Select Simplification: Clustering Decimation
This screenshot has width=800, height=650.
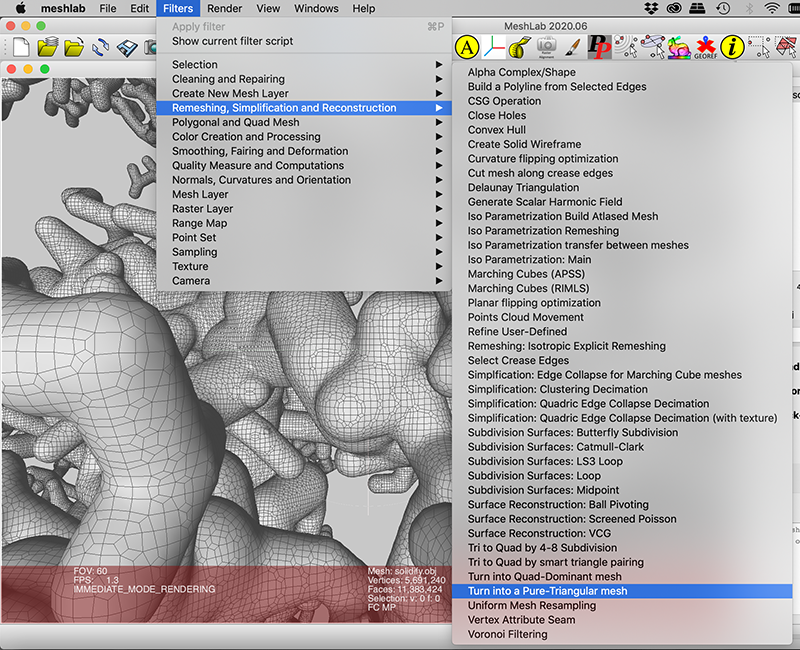click(622, 389)
